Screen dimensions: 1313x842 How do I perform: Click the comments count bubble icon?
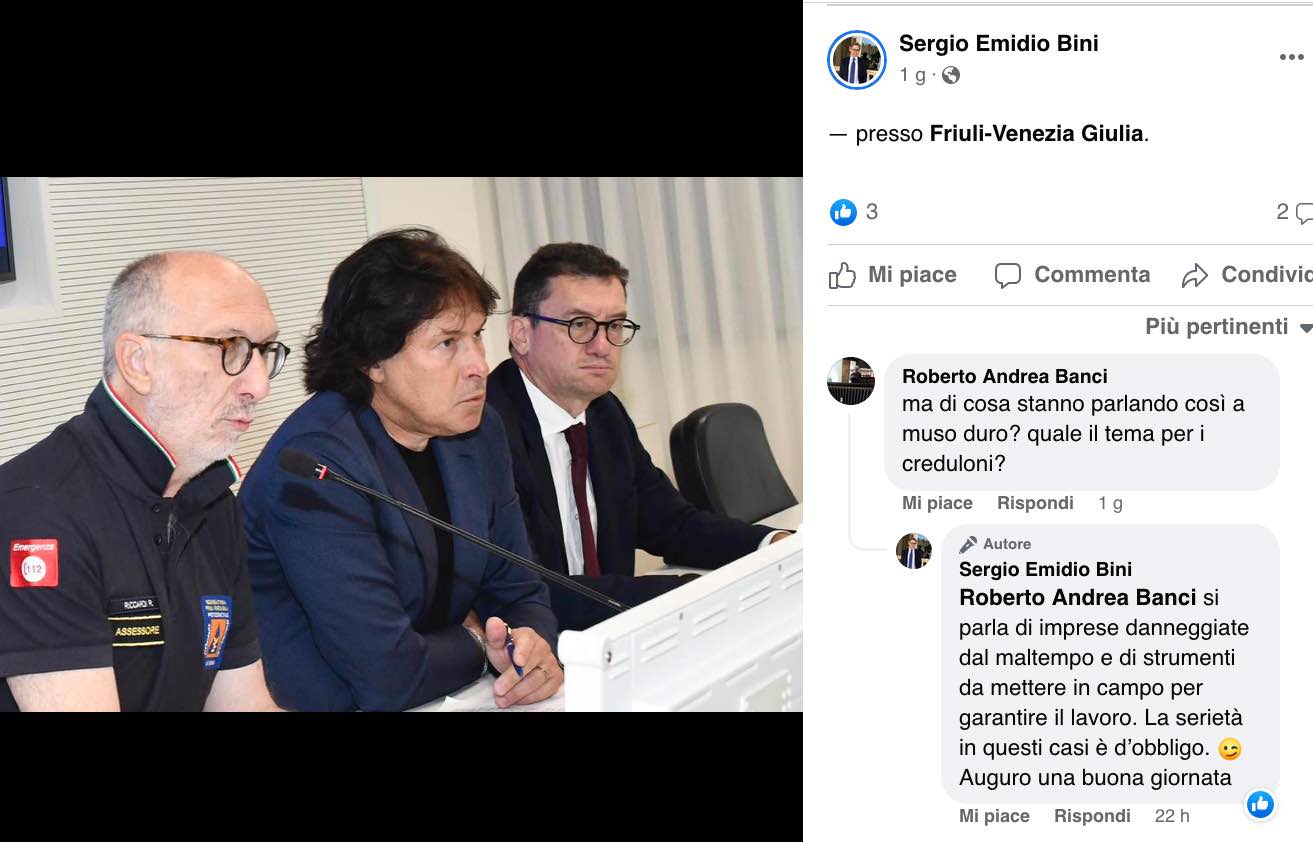click(x=1303, y=212)
